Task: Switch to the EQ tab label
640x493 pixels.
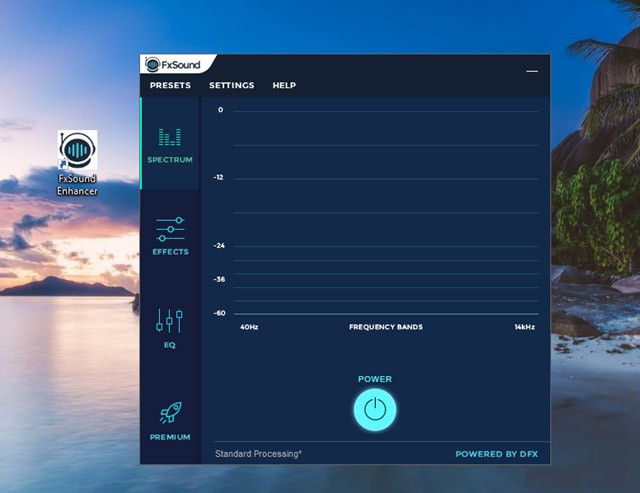Action: 170,345
